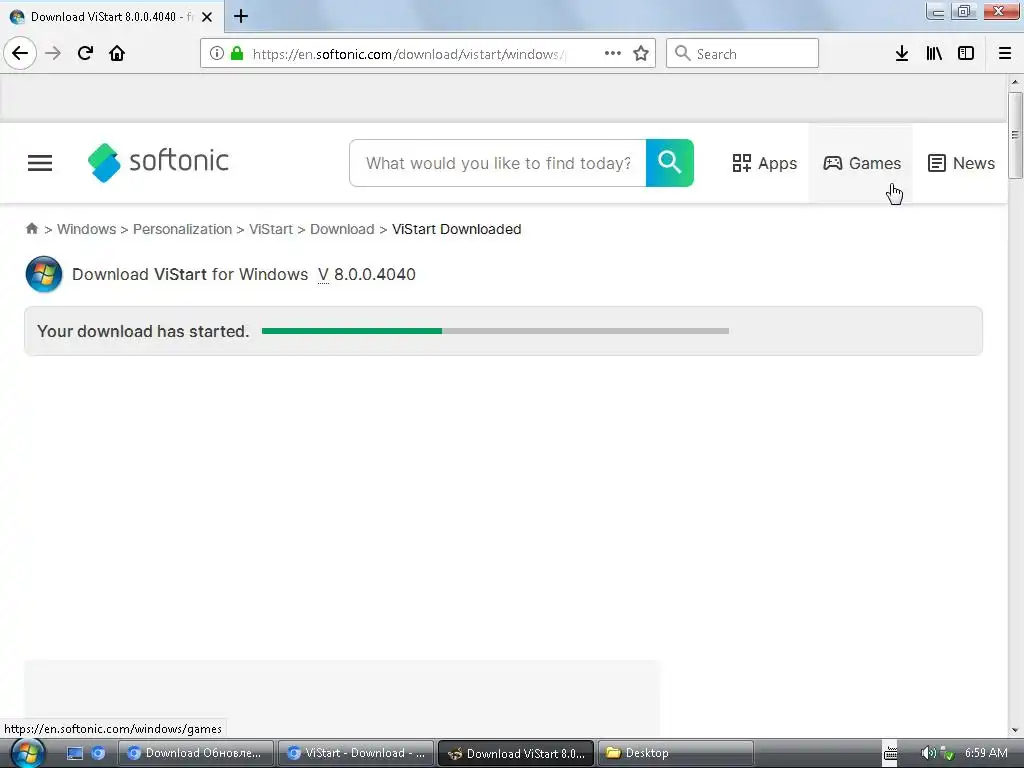Switch to 'Download Обновле...' taskbar window
The height and width of the screenshot is (768, 1024).
point(196,753)
